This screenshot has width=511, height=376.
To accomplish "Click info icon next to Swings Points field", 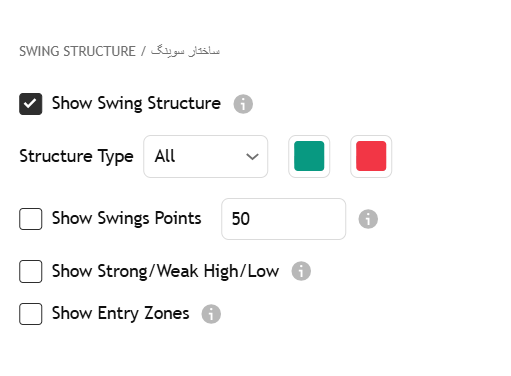I will coord(368,219).
